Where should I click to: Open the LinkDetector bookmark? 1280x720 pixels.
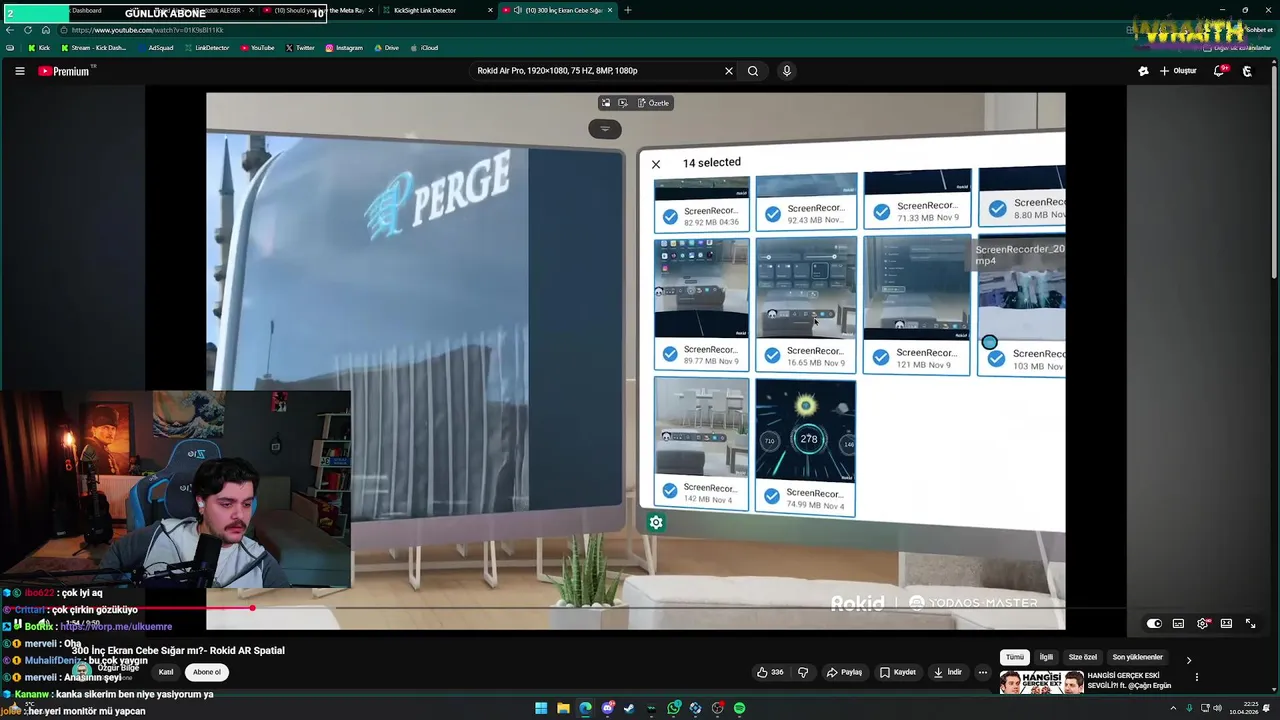[x=206, y=48]
